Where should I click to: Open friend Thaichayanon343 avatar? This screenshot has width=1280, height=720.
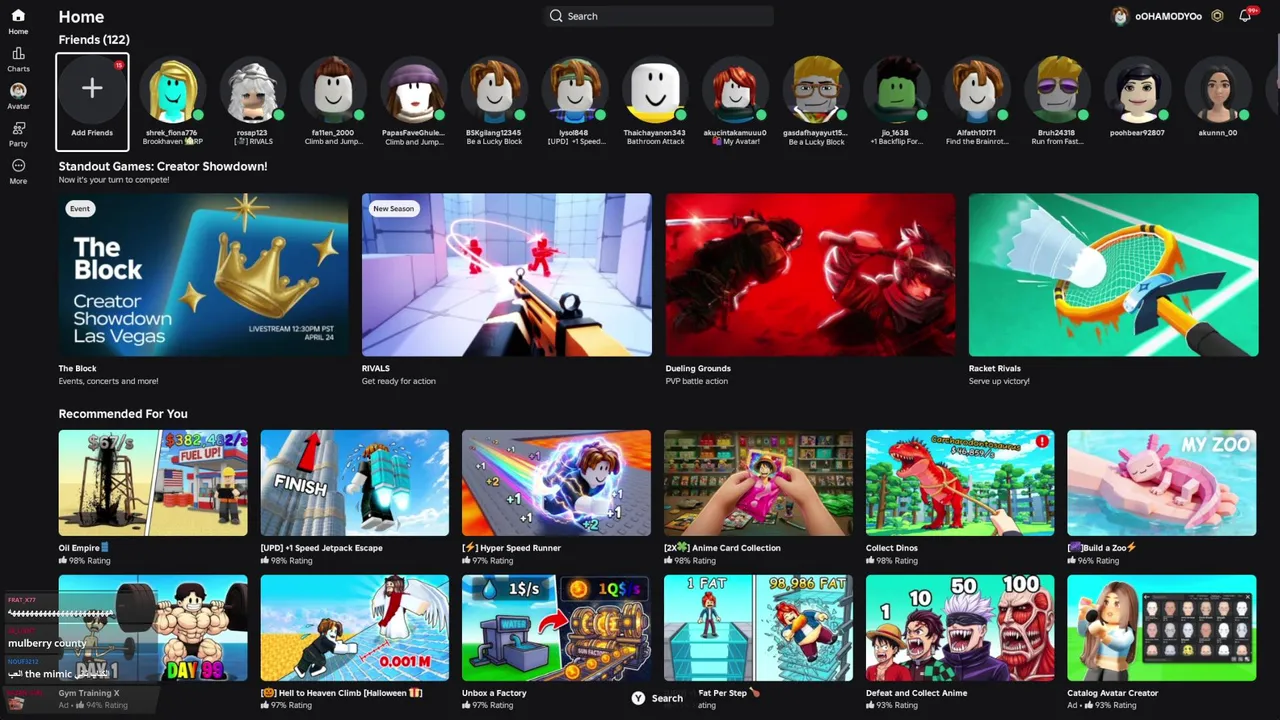point(655,89)
